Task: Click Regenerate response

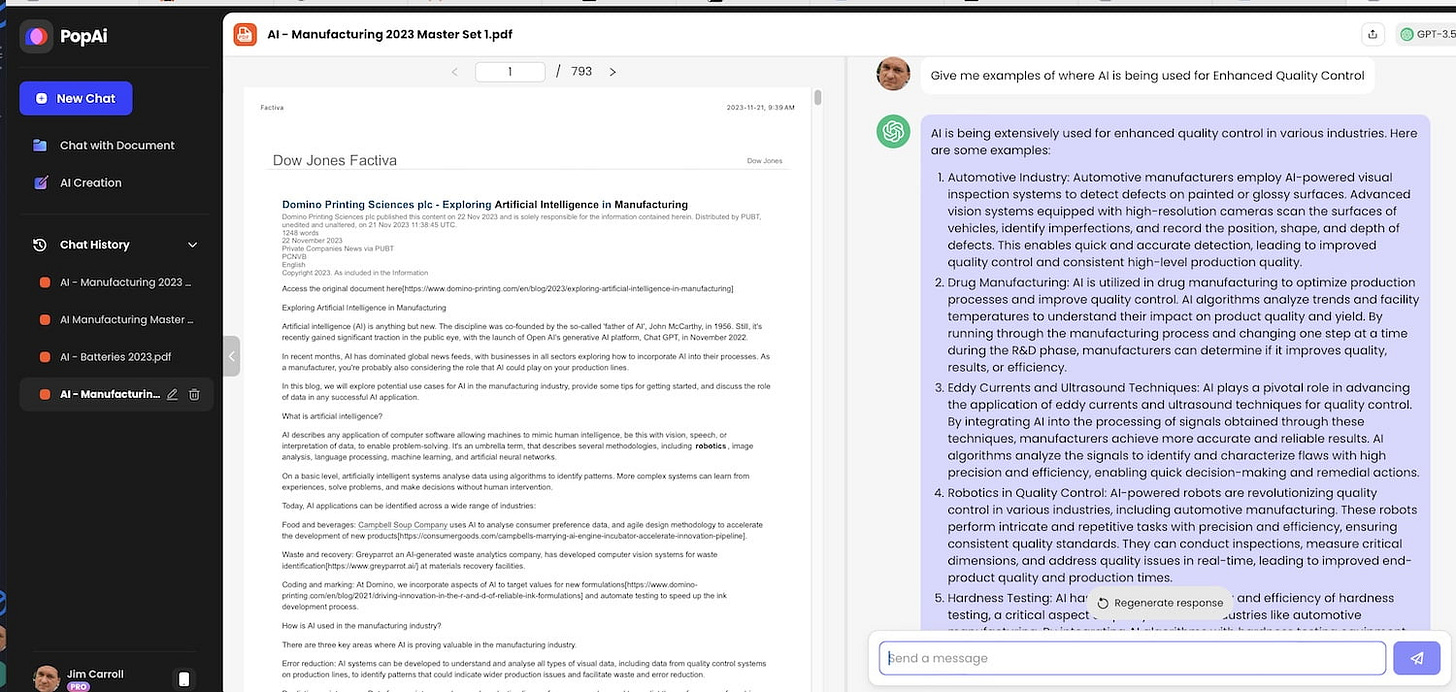Action: (1159, 603)
